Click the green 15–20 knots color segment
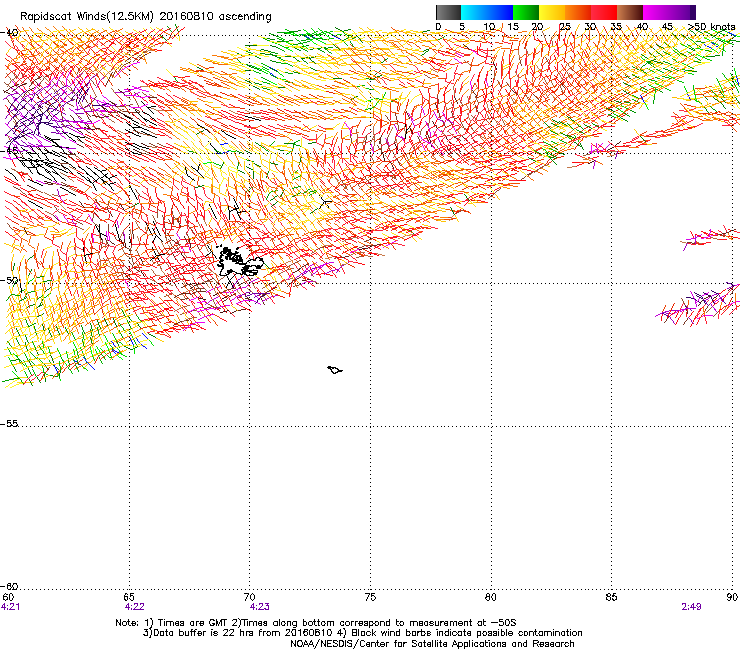The image size is (740, 650). [x=526, y=12]
